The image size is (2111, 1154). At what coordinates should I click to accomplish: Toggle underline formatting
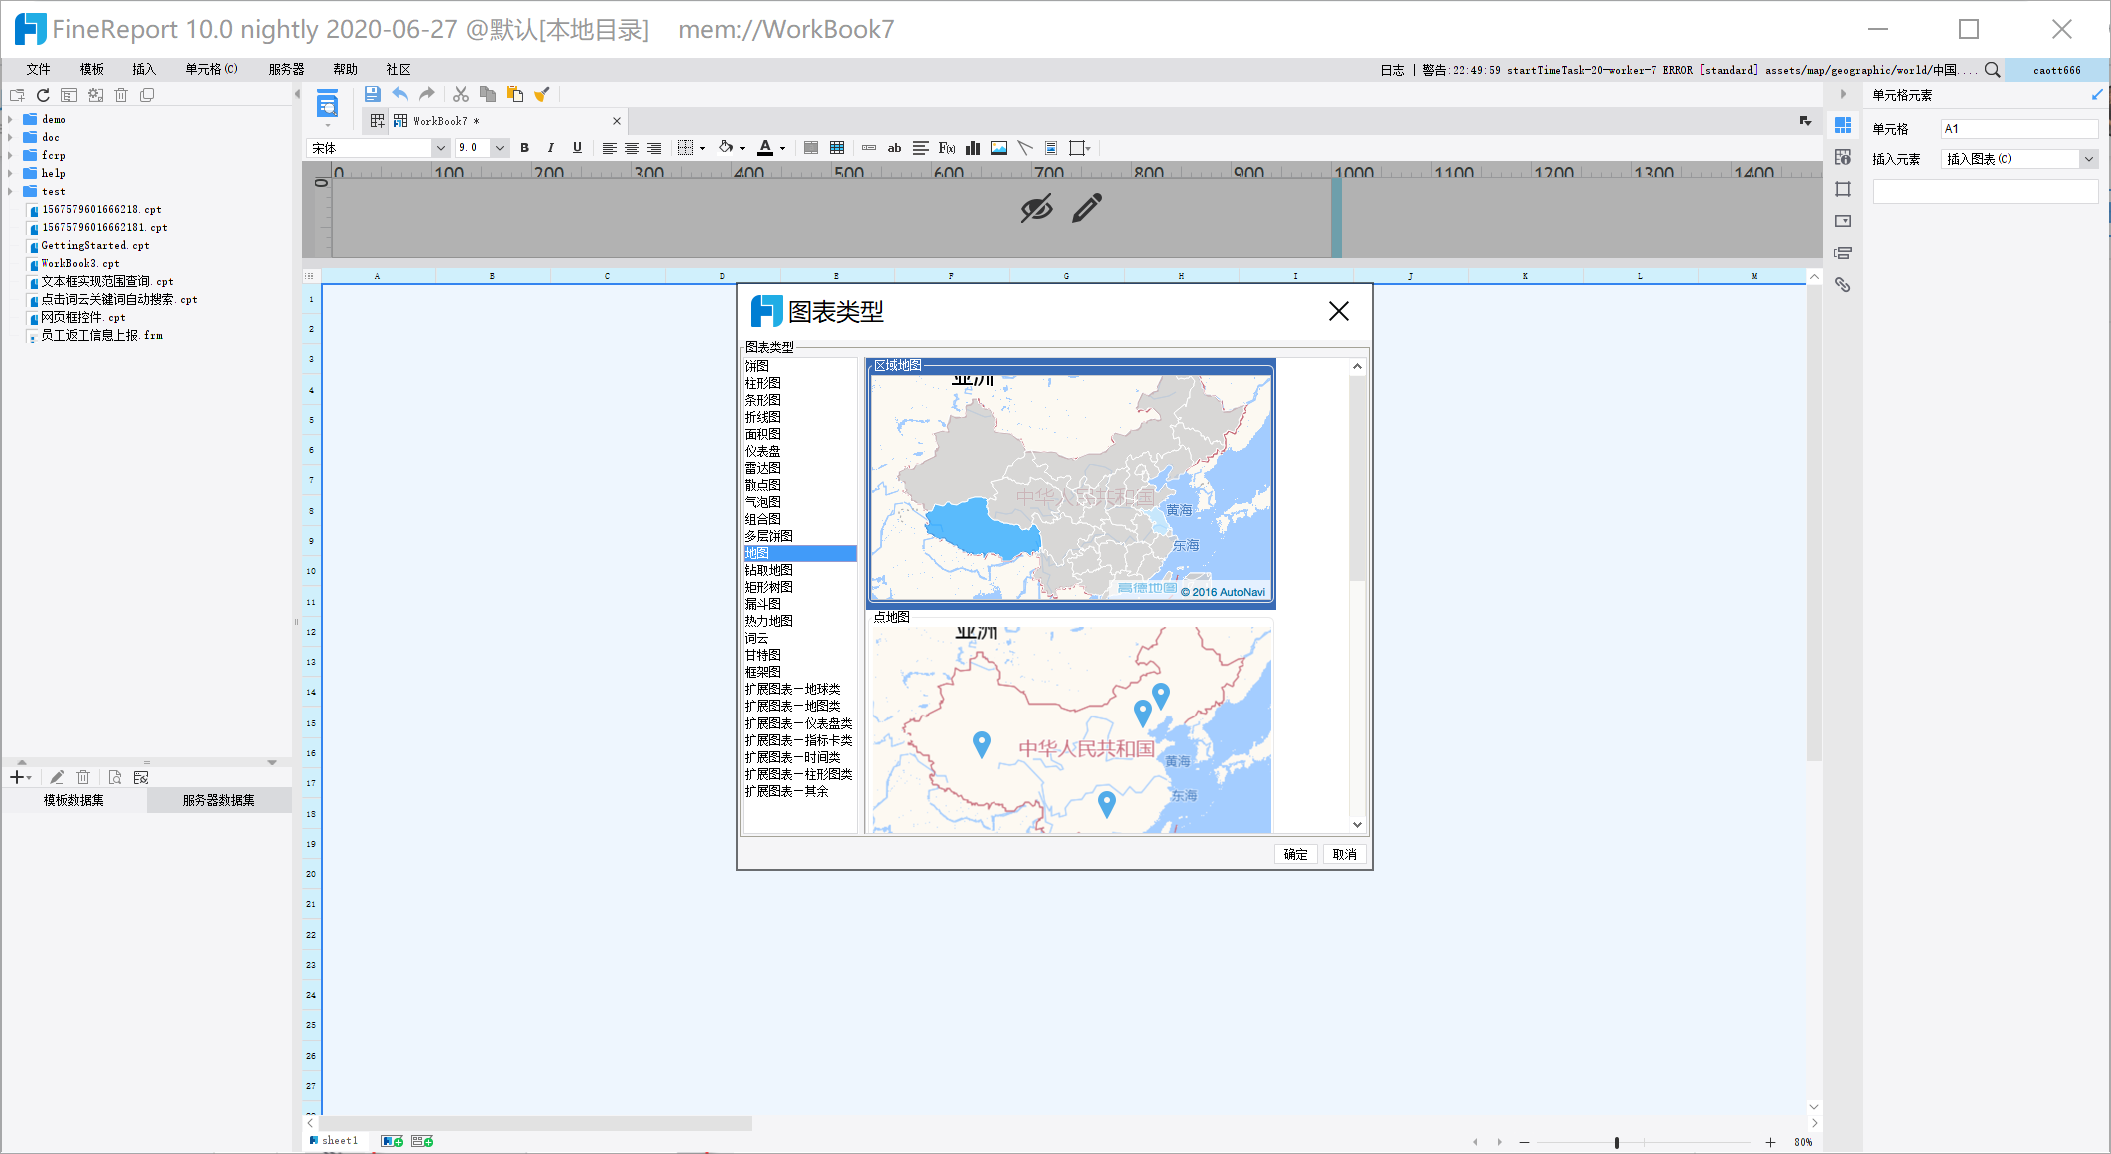(577, 148)
